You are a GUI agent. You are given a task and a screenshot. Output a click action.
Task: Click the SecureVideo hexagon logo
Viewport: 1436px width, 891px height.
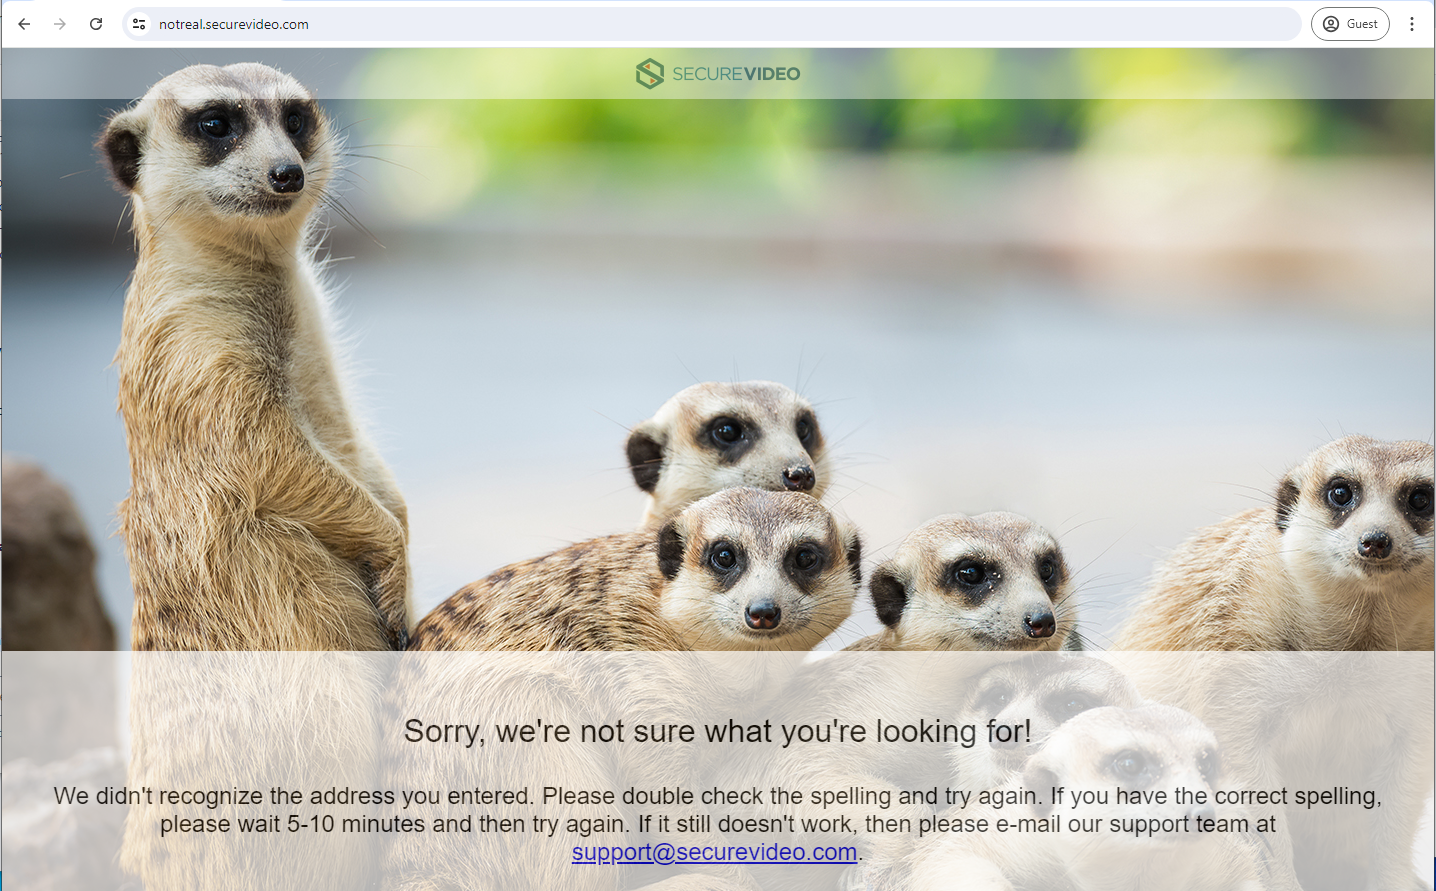pyautogui.click(x=651, y=73)
